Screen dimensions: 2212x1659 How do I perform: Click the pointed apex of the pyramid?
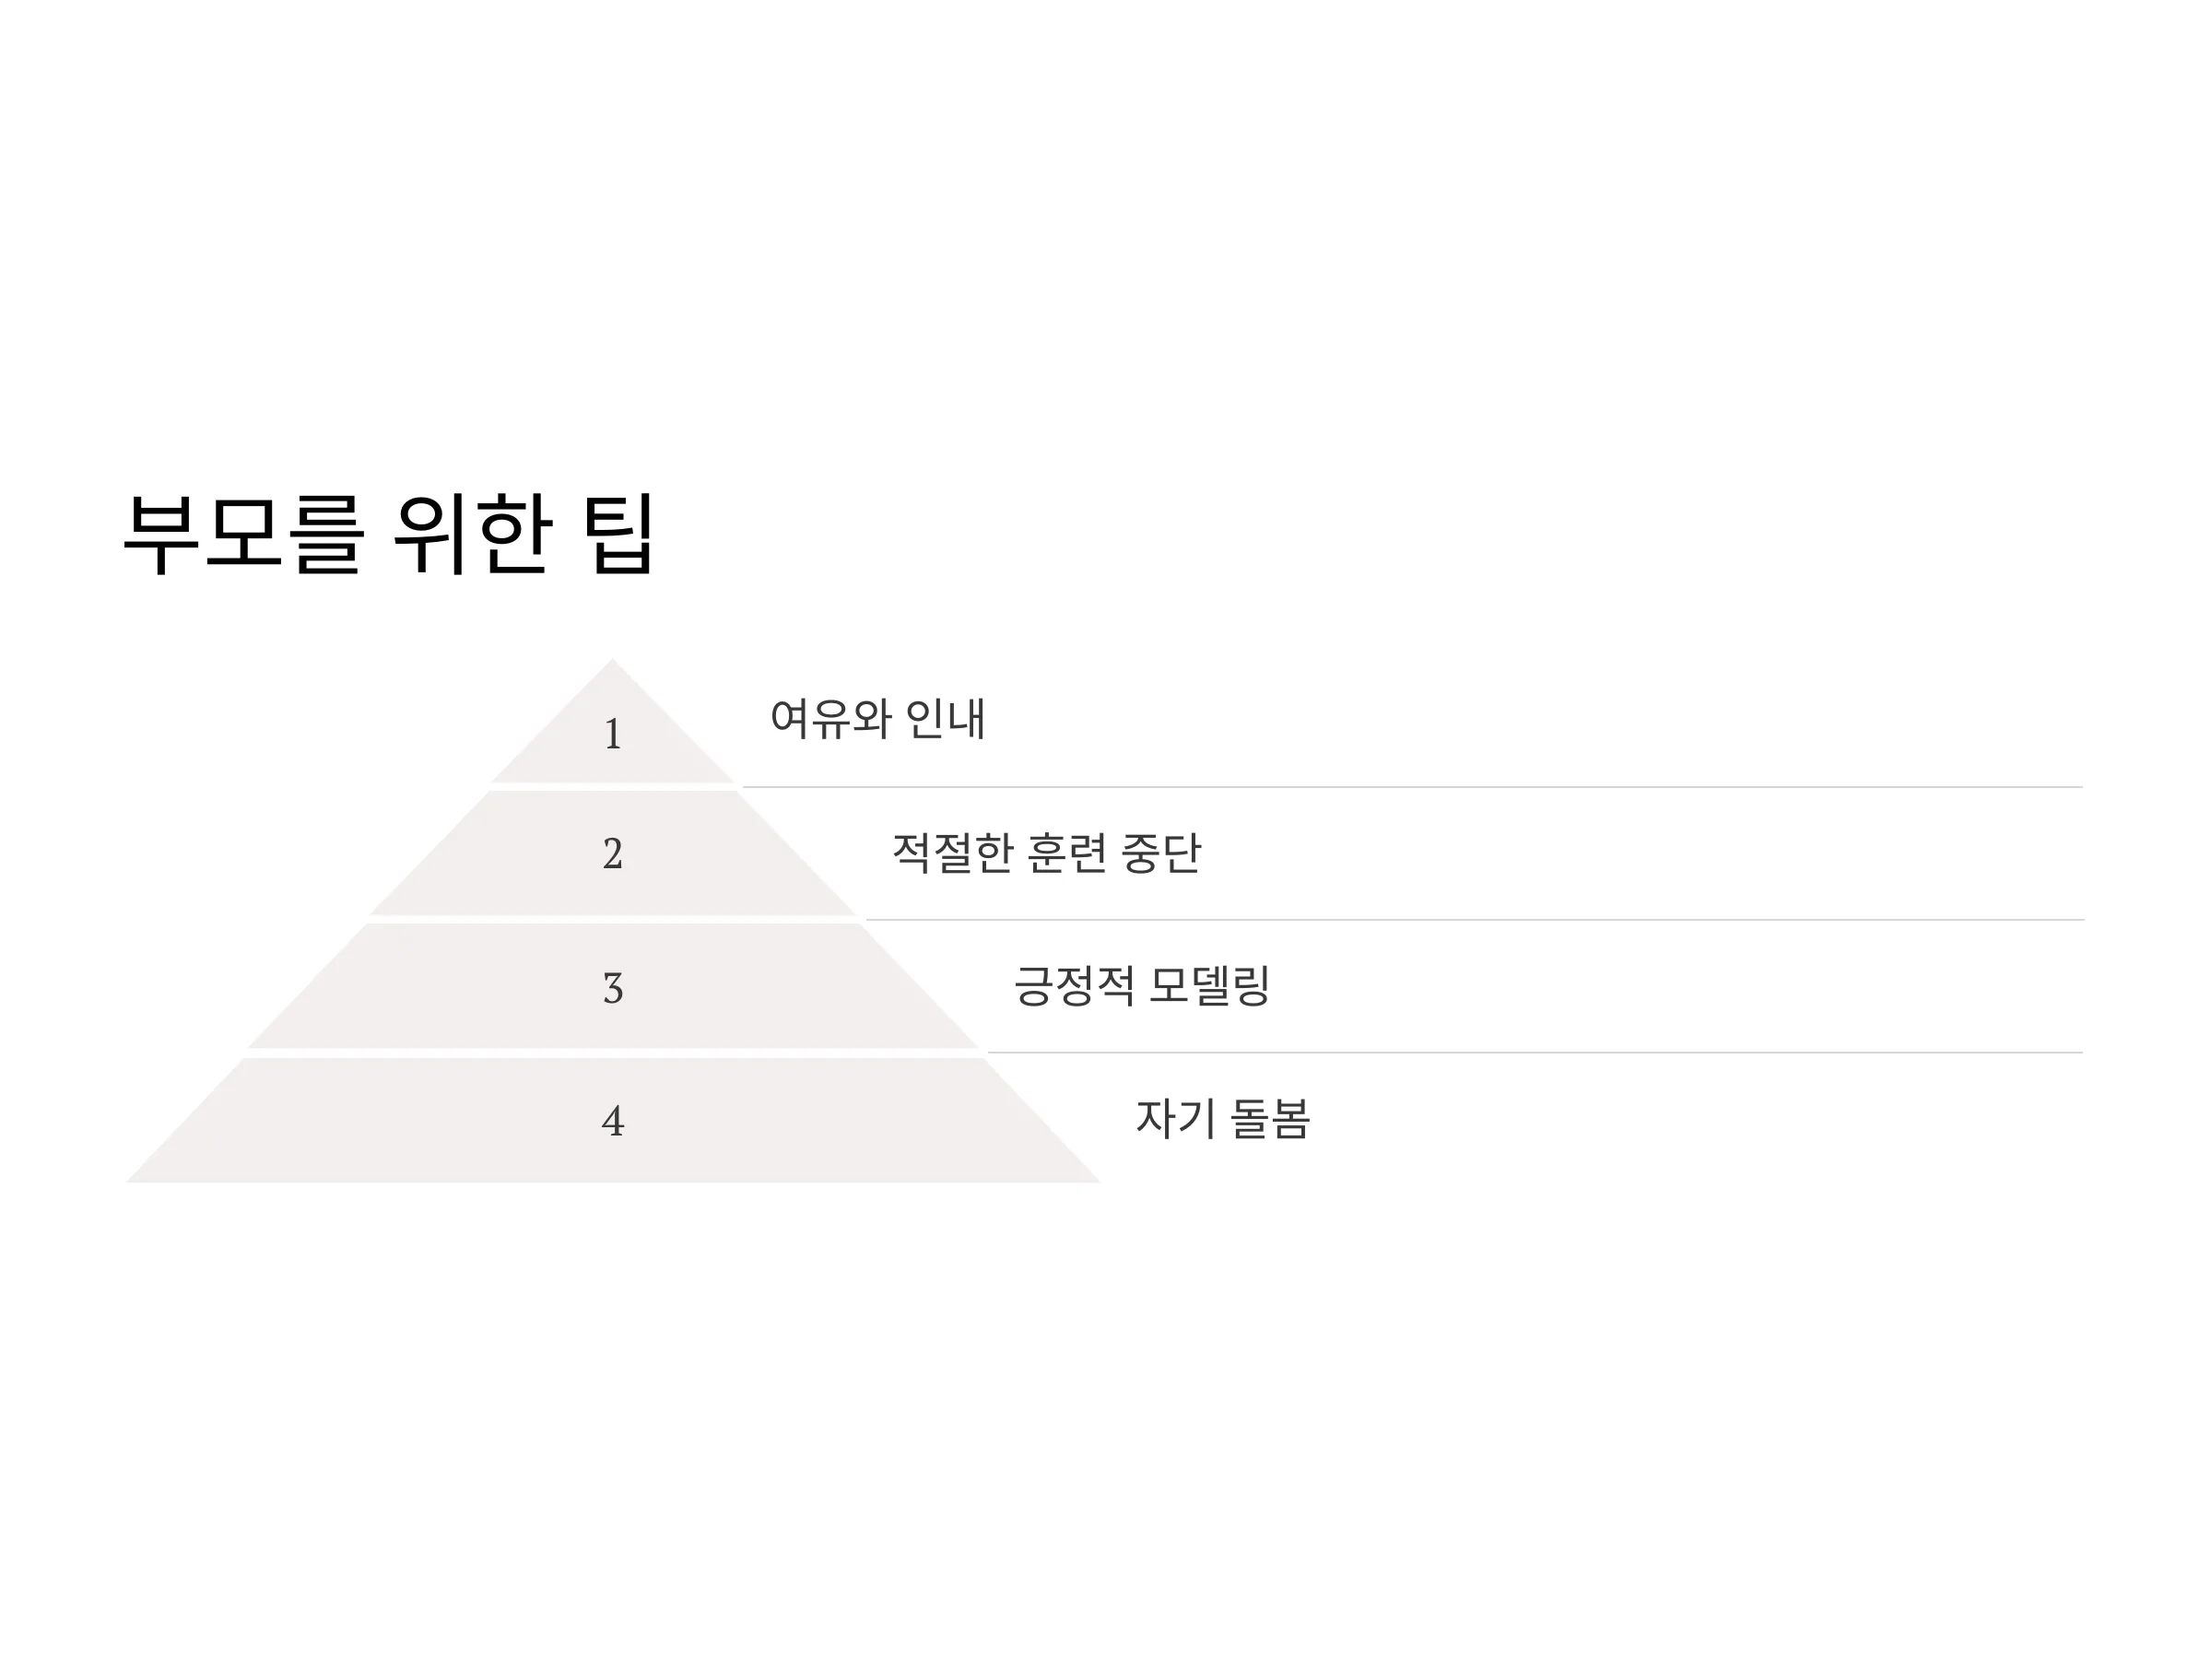pos(613,662)
